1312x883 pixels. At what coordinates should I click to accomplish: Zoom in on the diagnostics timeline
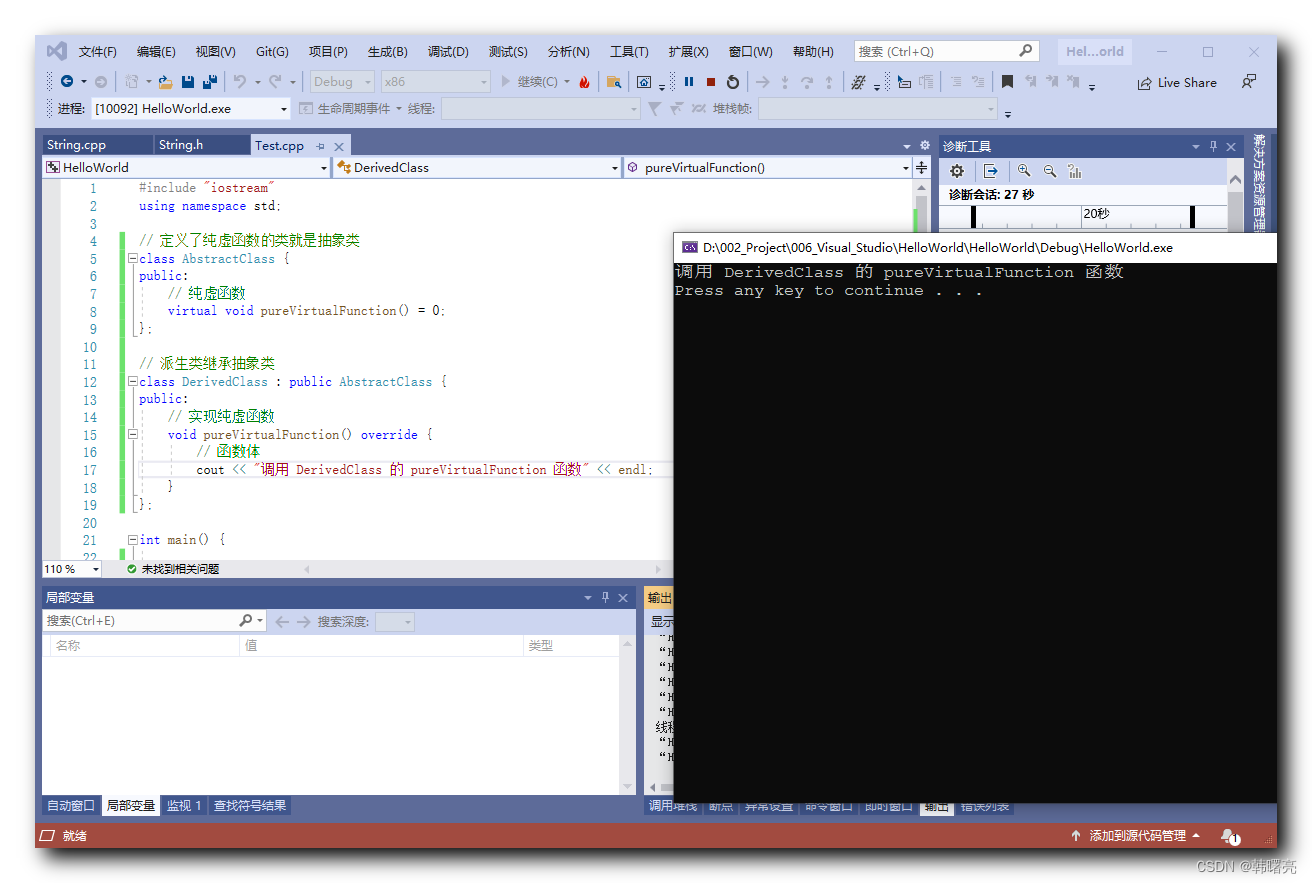1024,171
